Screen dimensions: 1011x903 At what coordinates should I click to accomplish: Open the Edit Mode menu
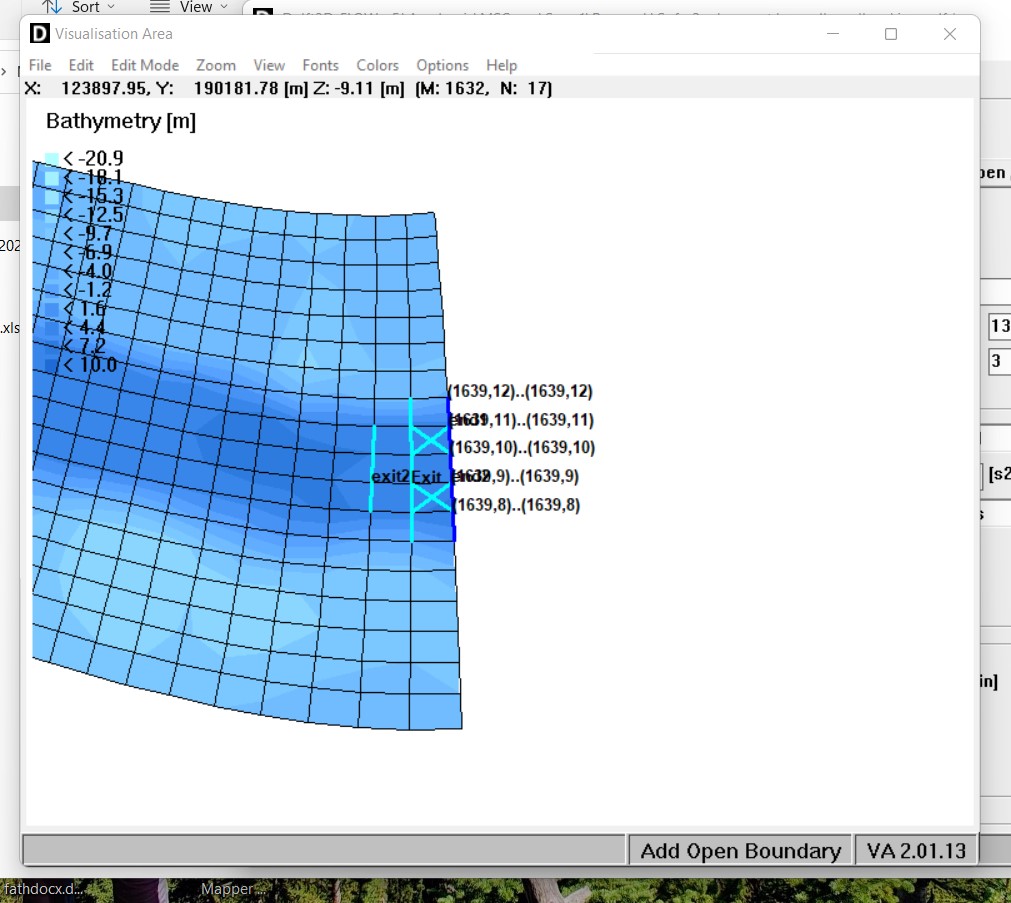(145, 65)
